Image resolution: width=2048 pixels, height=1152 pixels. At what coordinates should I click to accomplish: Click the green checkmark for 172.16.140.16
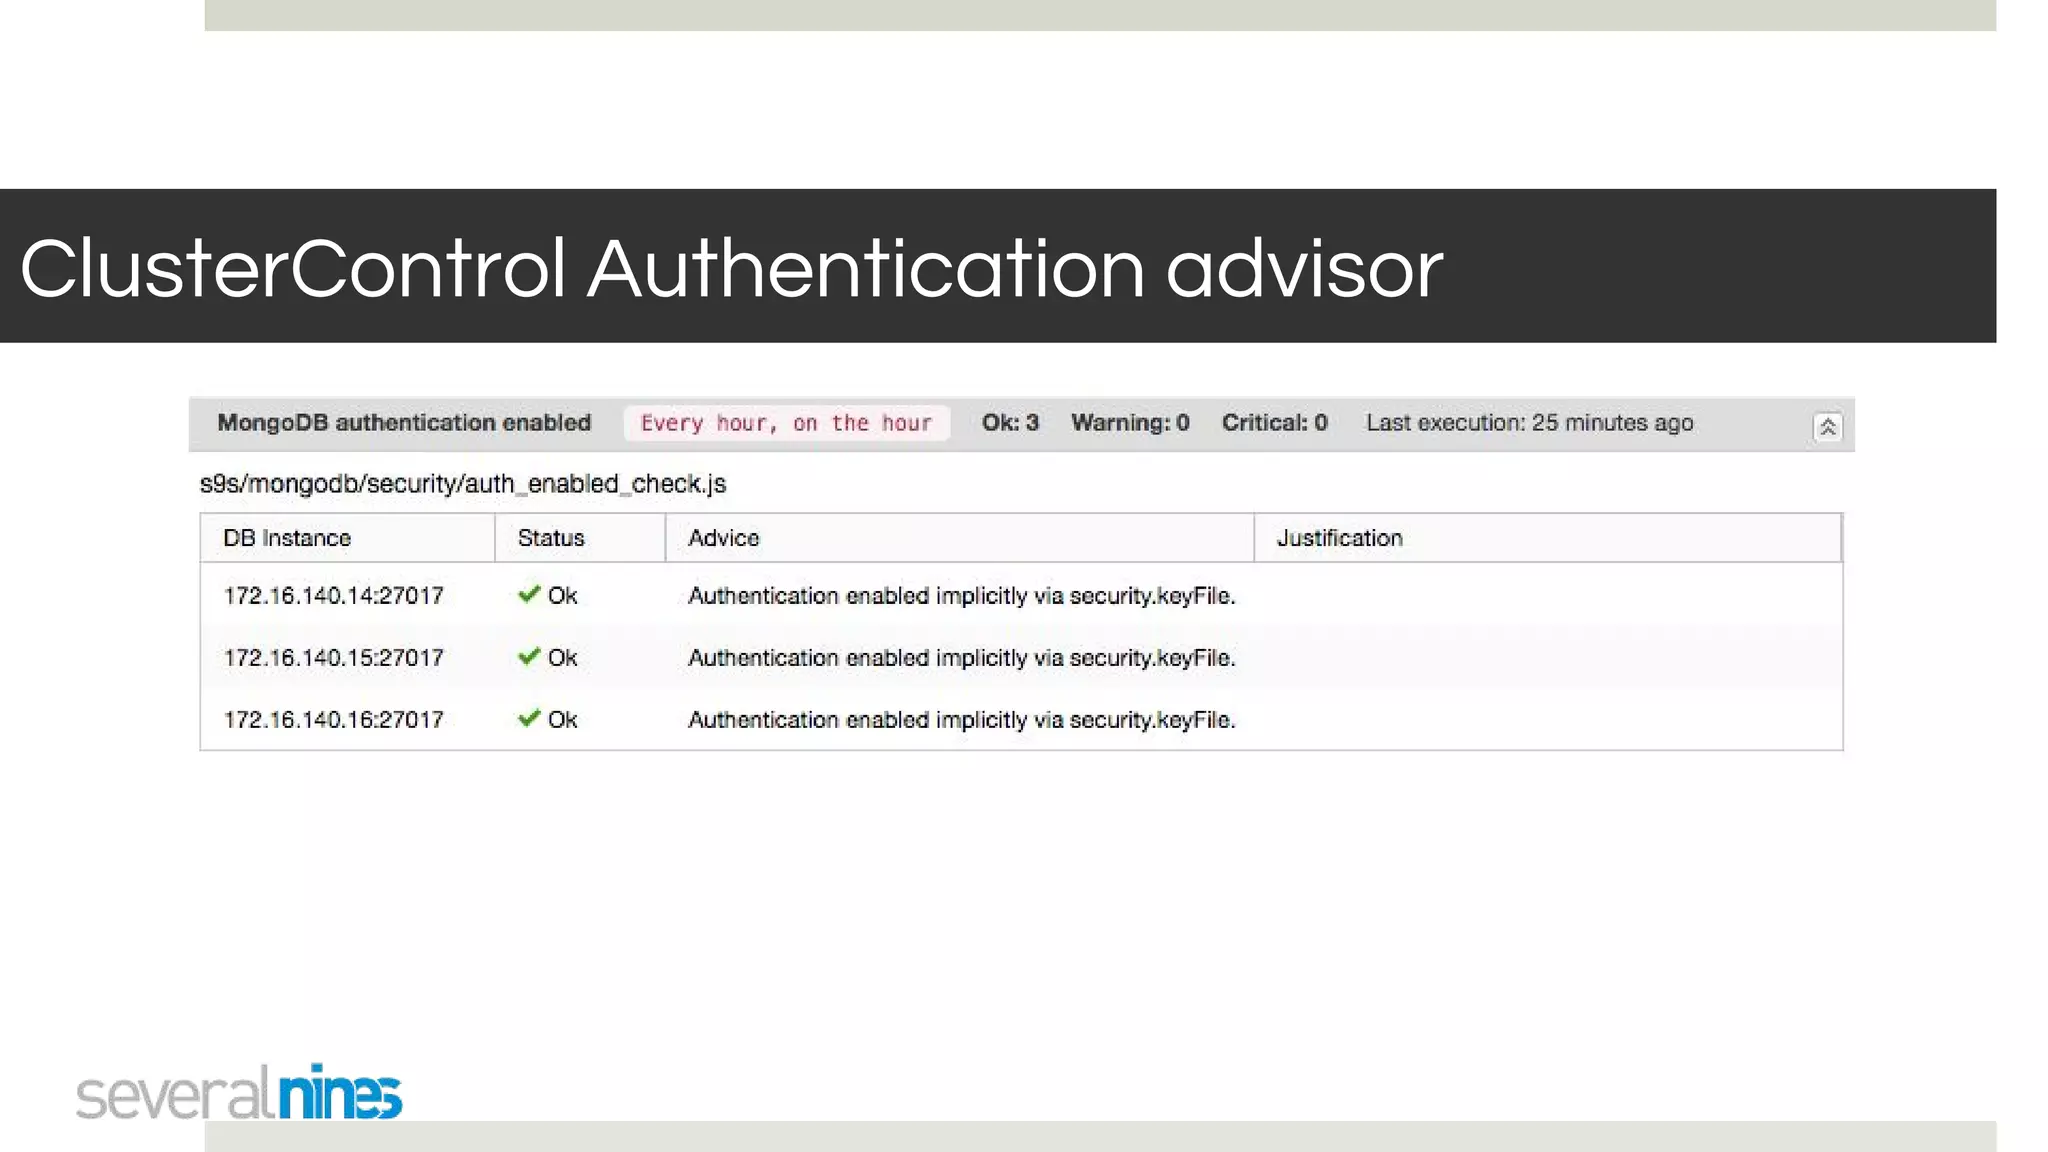(529, 718)
